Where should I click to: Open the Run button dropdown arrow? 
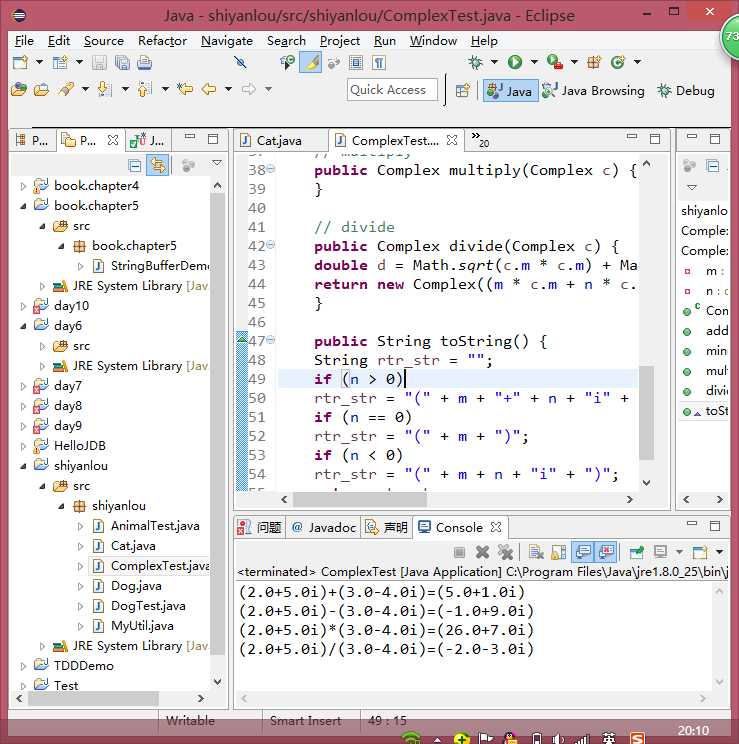[534, 62]
